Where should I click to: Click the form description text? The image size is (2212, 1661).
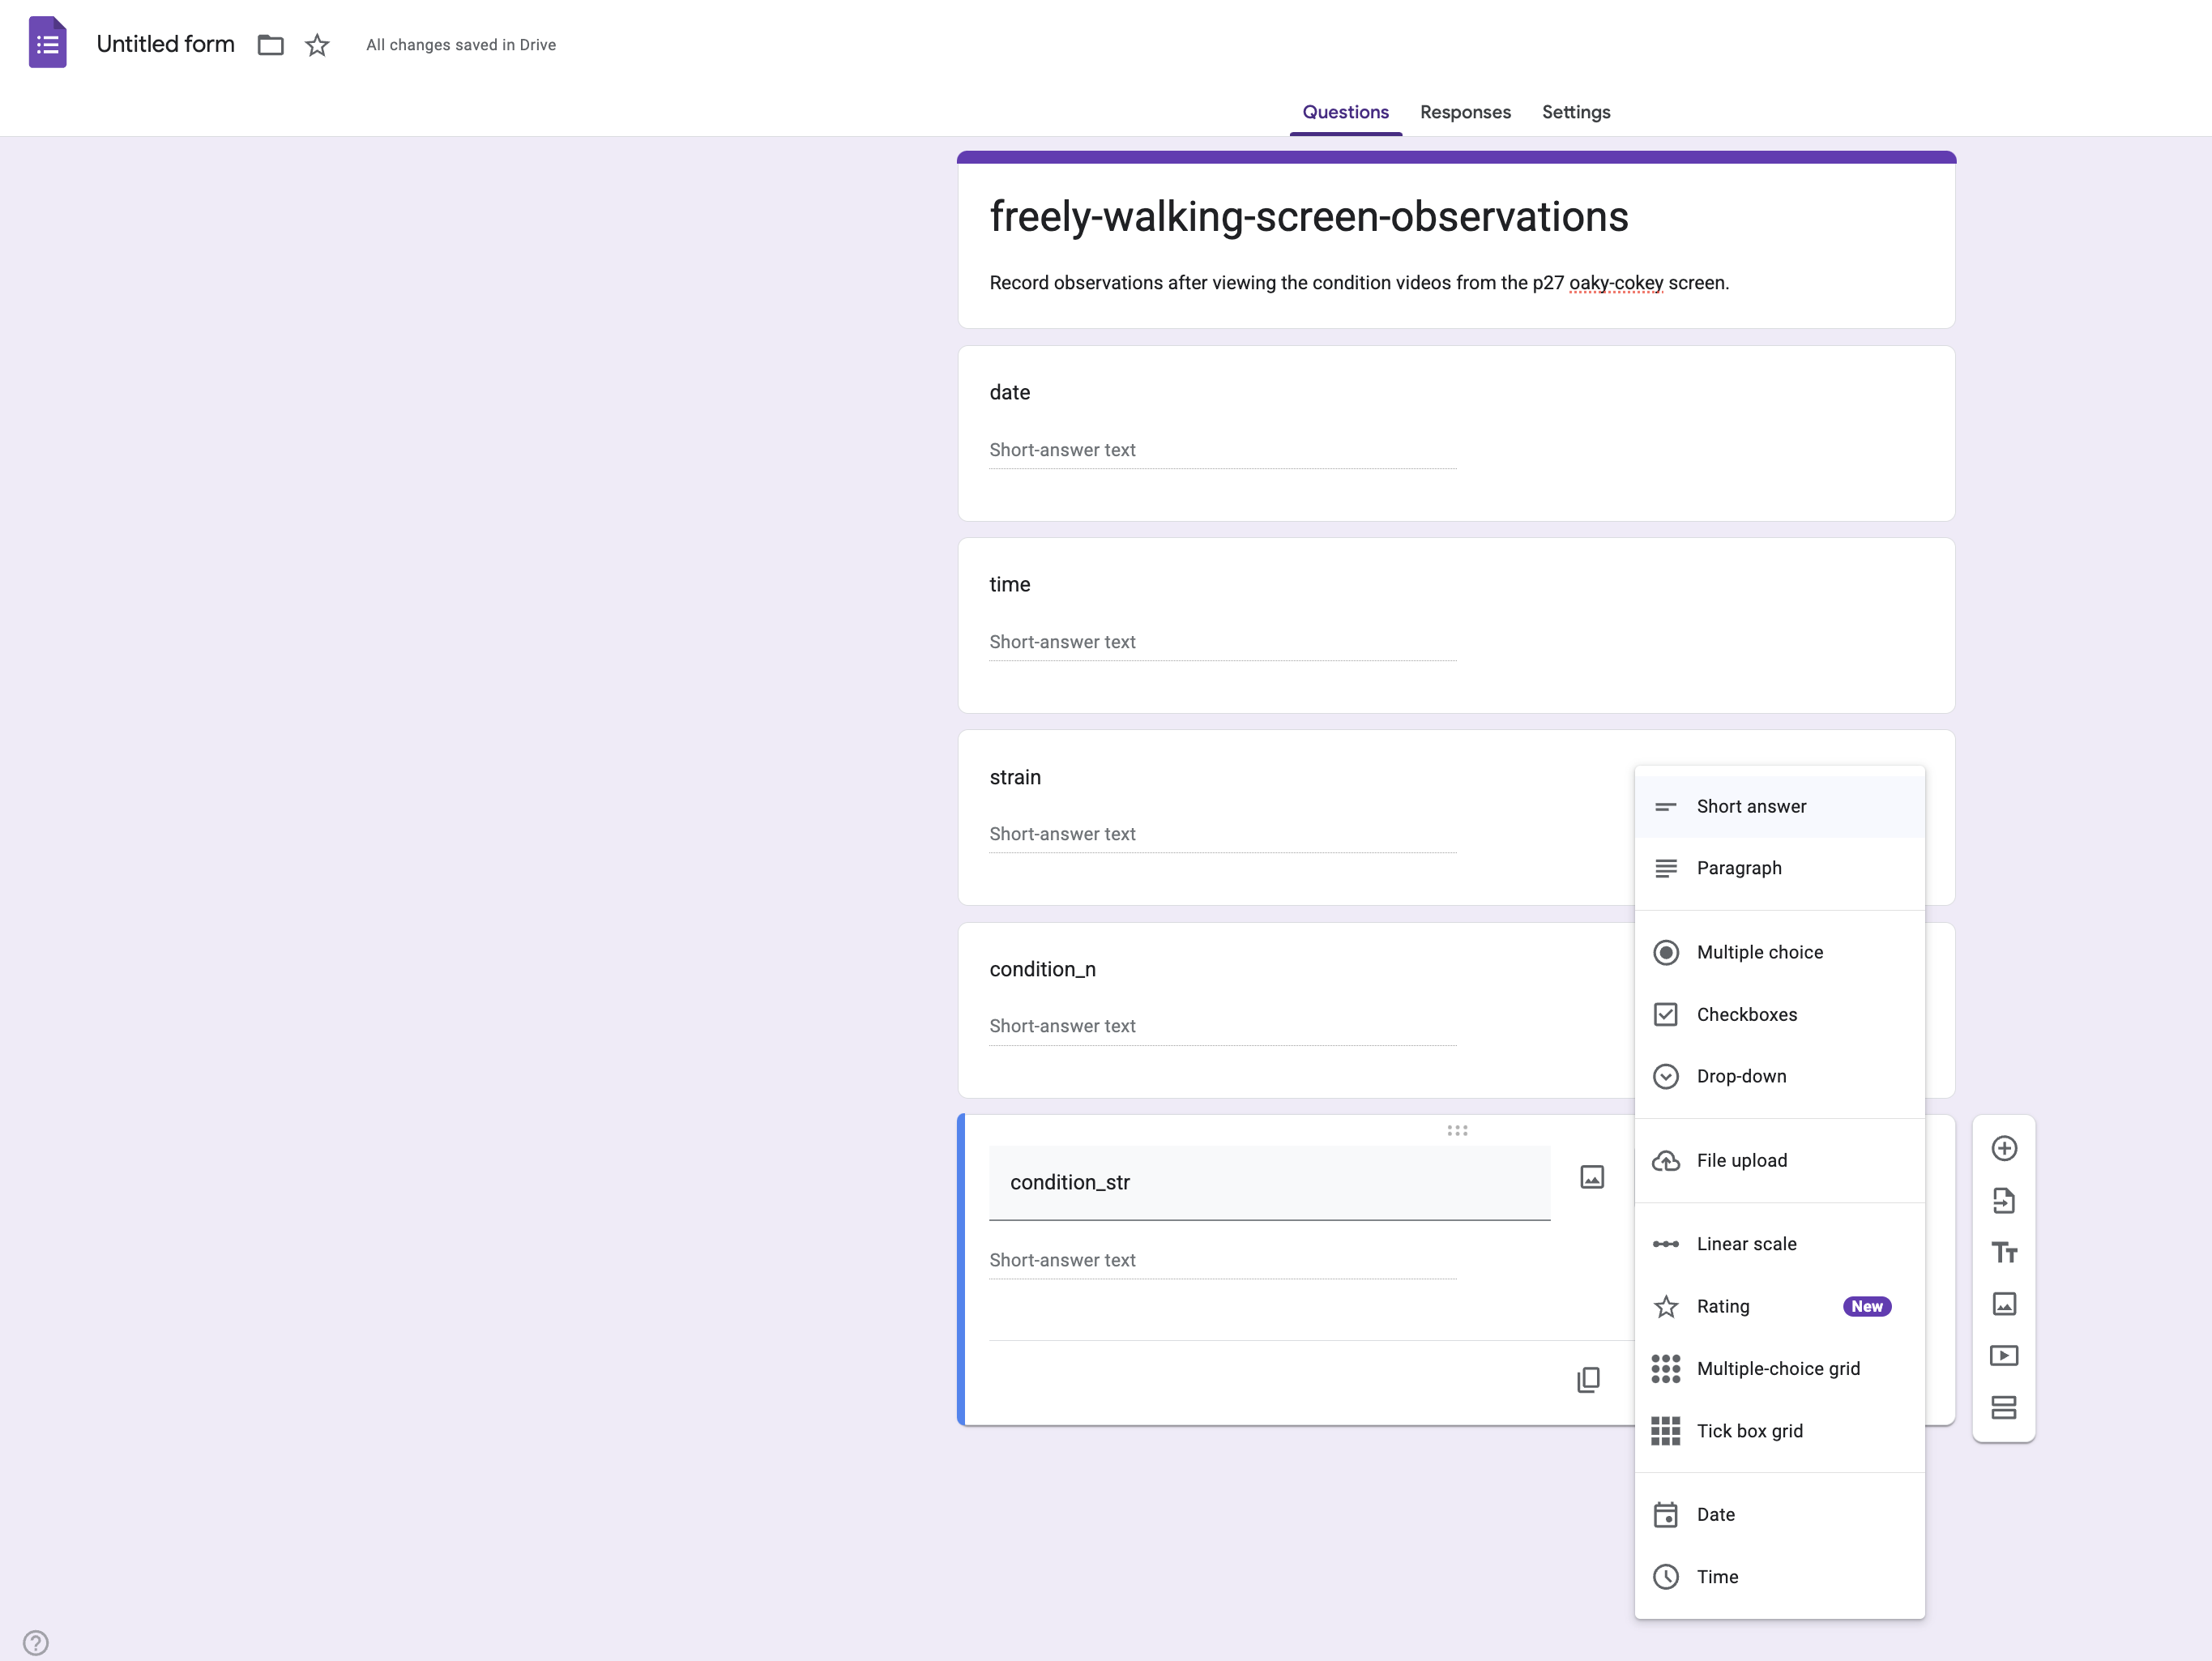(x=1359, y=283)
